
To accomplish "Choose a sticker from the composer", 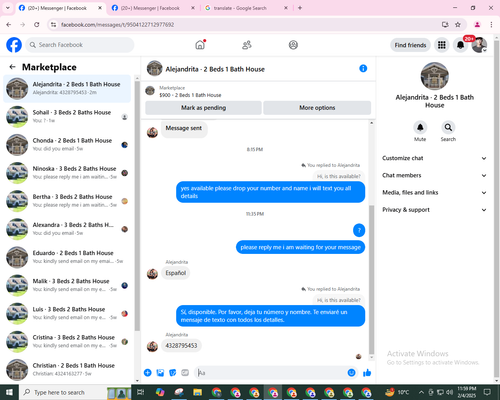I will coord(173,373).
